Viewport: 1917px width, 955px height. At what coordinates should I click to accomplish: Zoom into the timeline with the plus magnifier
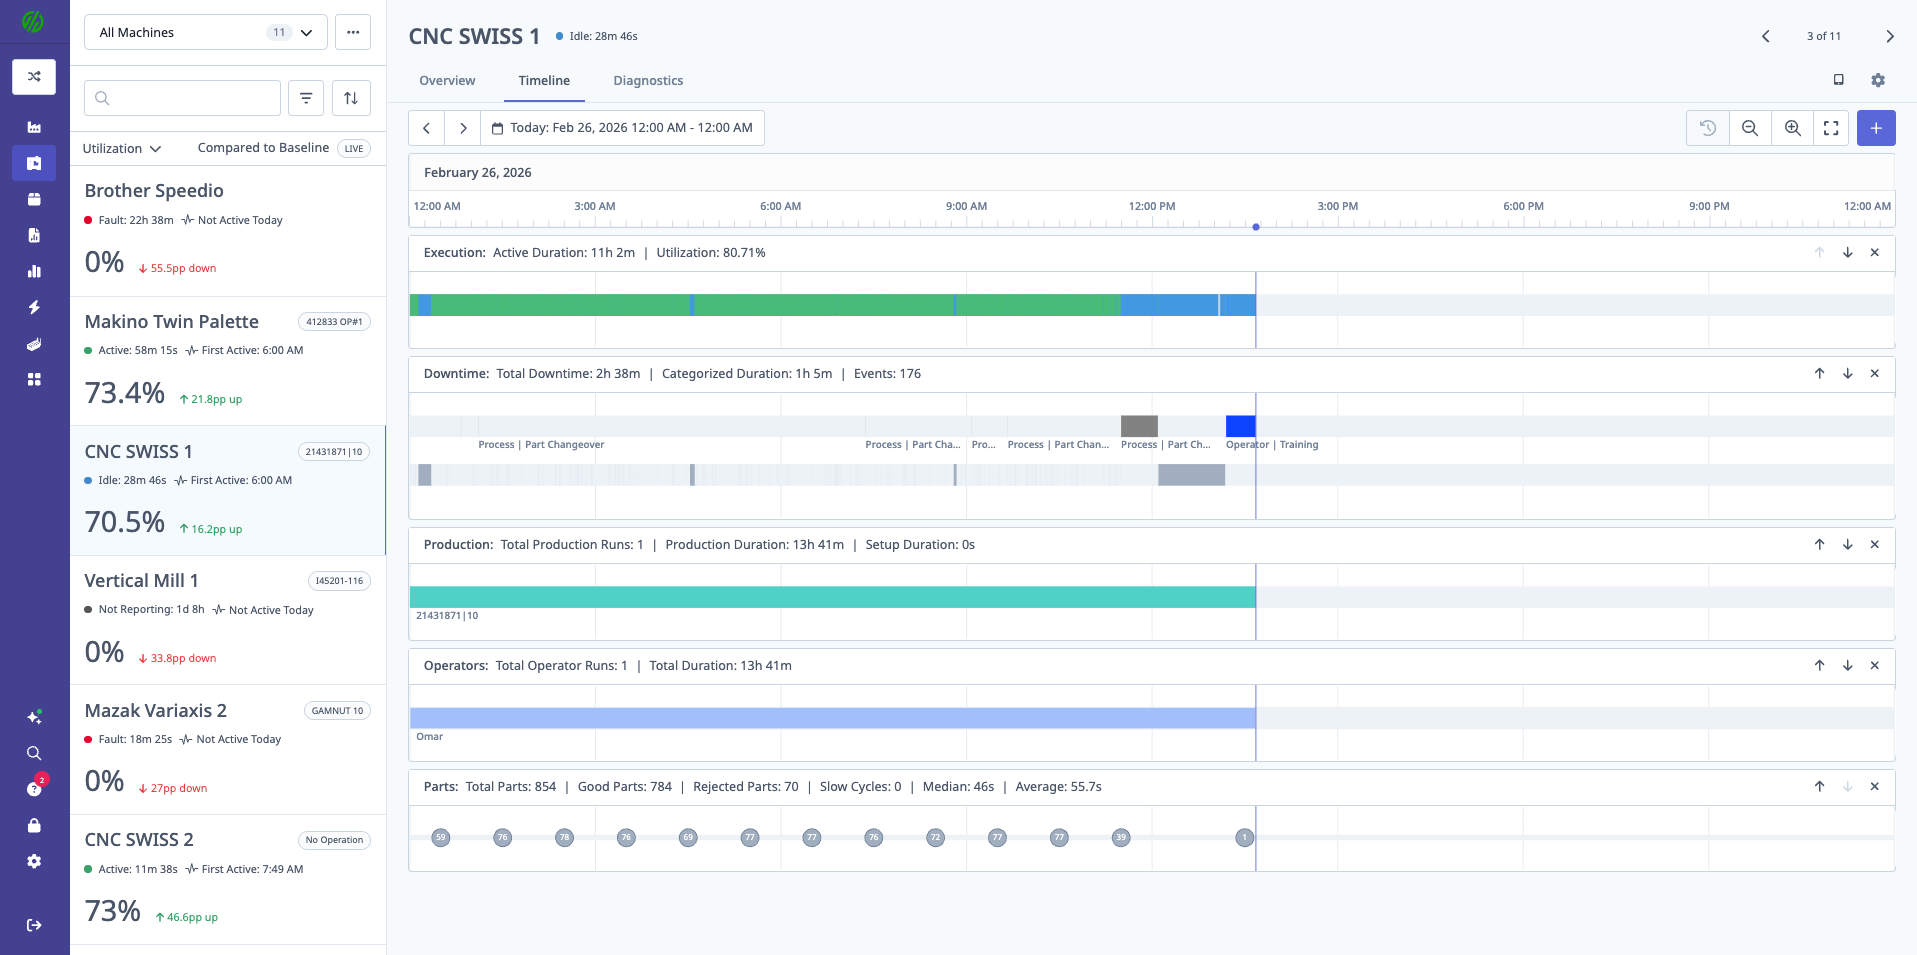click(1792, 128)
